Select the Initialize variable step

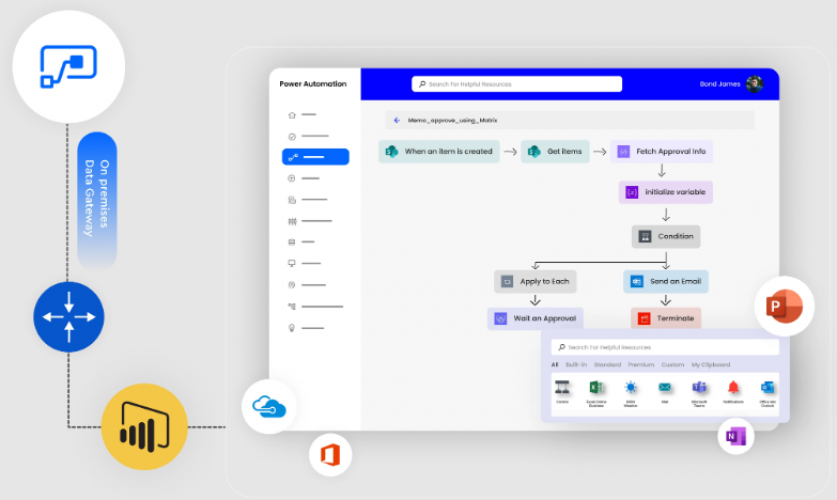pos(666,192)
